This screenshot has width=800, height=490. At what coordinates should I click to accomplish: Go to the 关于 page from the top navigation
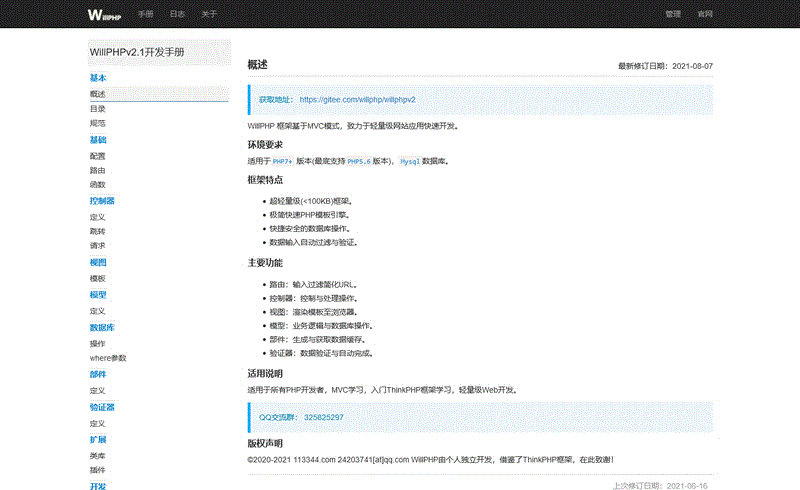[x=208, y=15]
